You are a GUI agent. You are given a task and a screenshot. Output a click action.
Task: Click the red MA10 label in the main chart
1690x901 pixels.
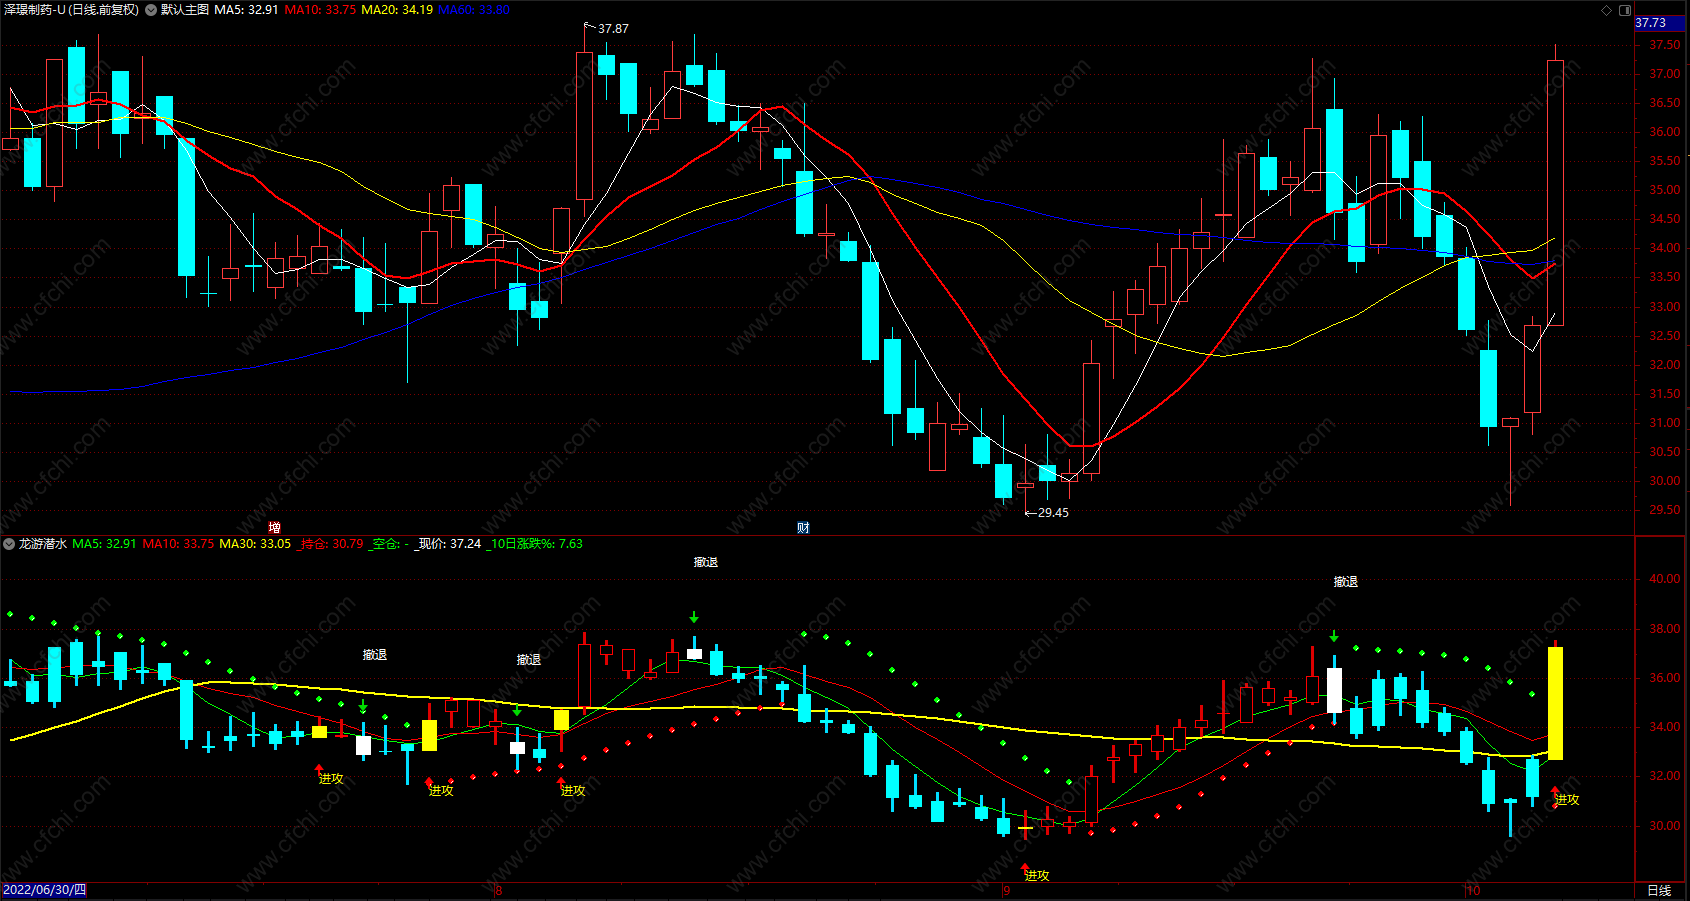[x=320, y=10]
